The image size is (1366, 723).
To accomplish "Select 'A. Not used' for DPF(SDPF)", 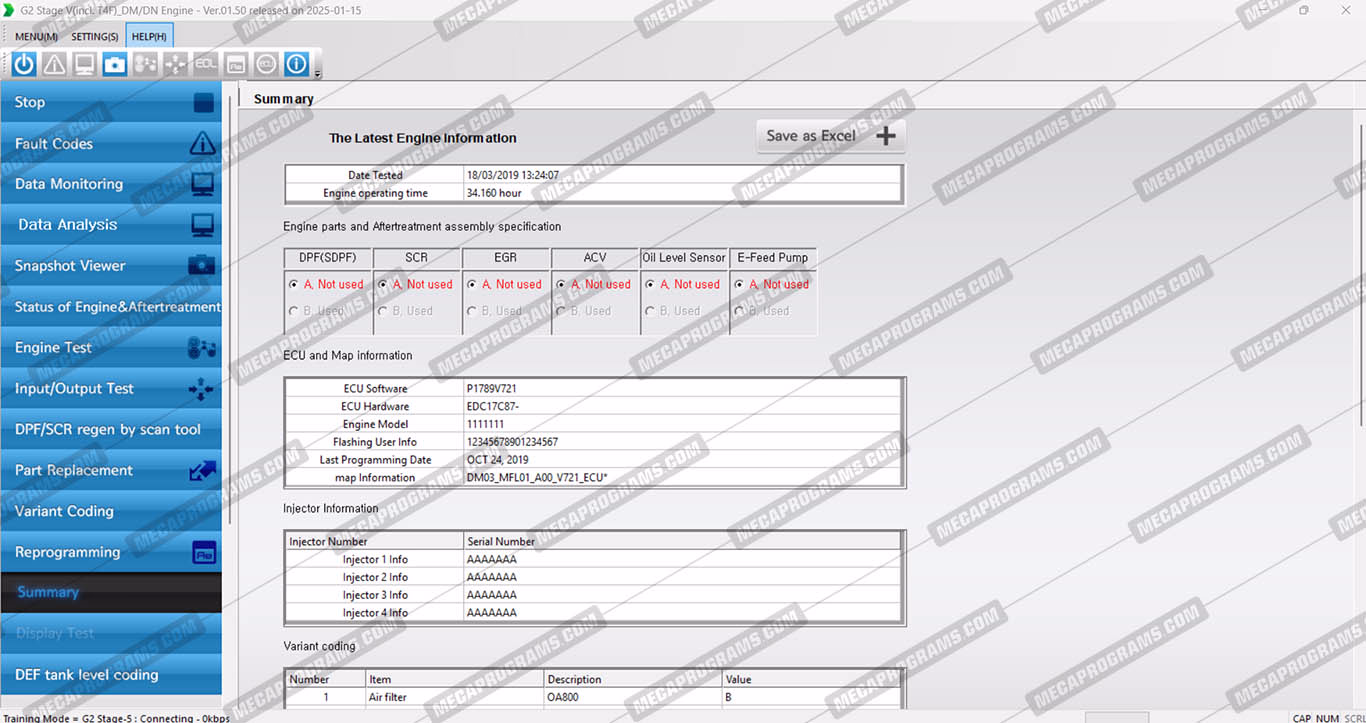I will coord(293,285).
